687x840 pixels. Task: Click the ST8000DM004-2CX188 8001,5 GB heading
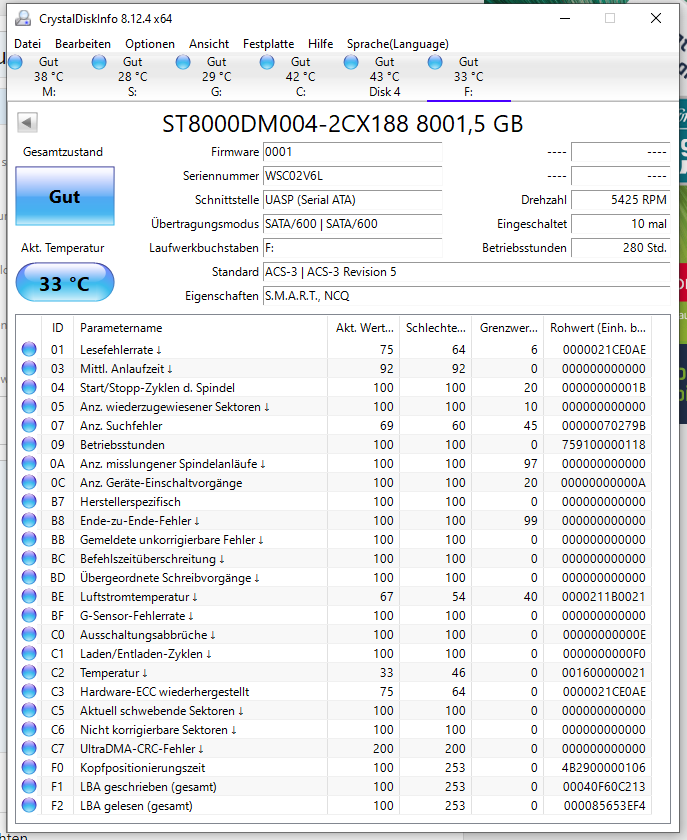coord(342,124)
